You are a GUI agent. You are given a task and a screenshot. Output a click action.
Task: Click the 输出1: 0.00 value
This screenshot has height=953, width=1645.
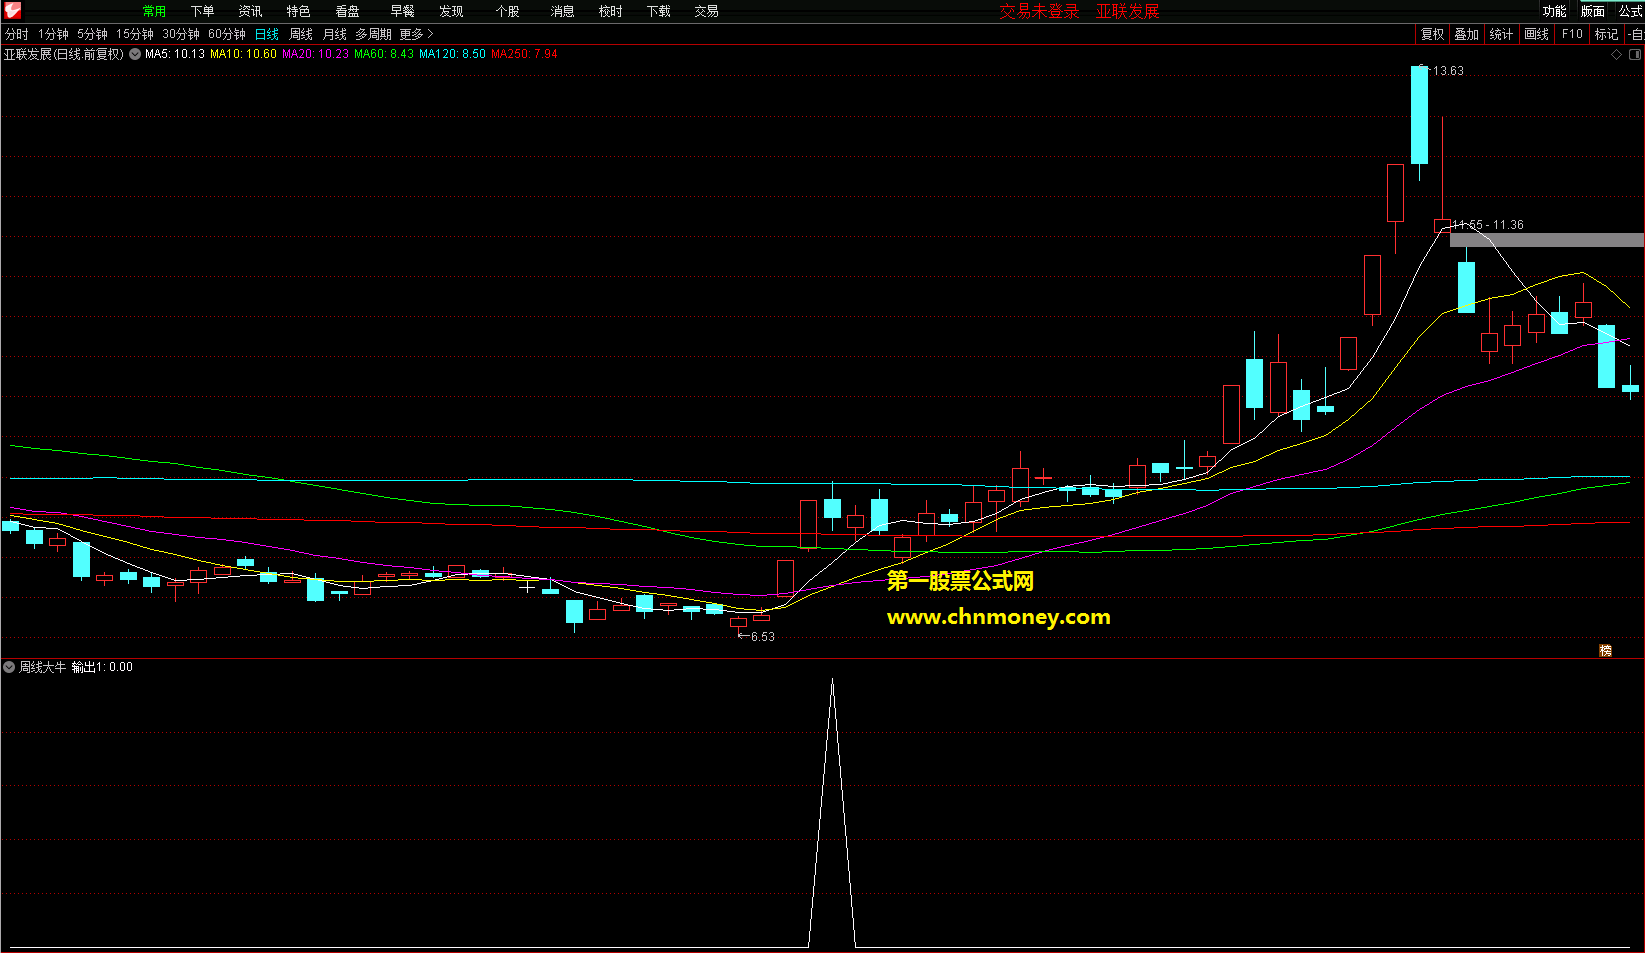(102, 667)
